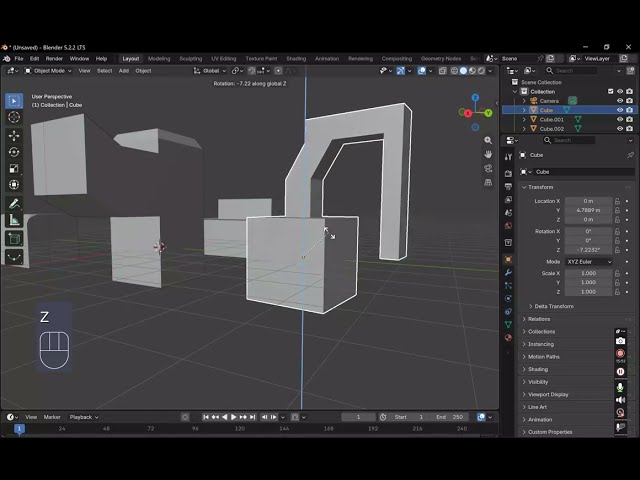Open the Output properties tab
Image resolution: width=640 pixels, height=480 pixels.
coord(508,187)
